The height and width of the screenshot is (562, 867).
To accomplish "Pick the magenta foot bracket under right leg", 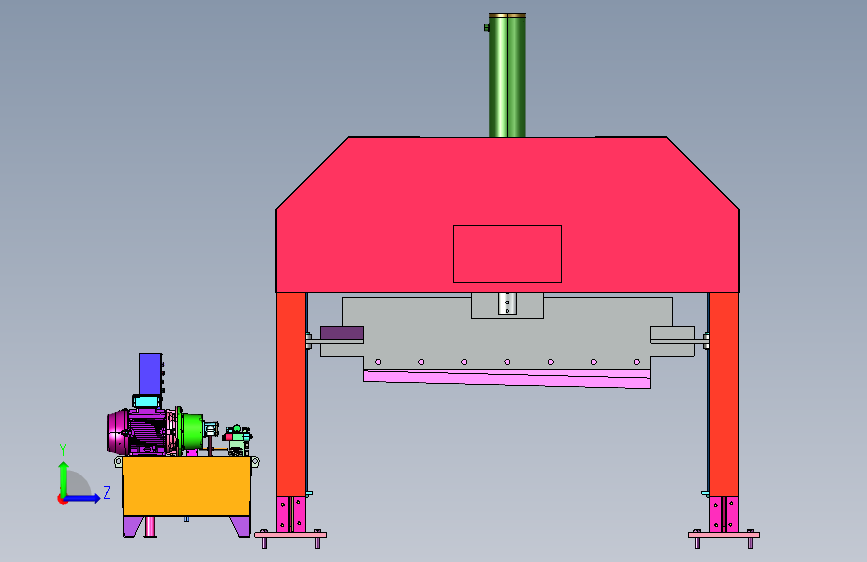I will point(724,514).
